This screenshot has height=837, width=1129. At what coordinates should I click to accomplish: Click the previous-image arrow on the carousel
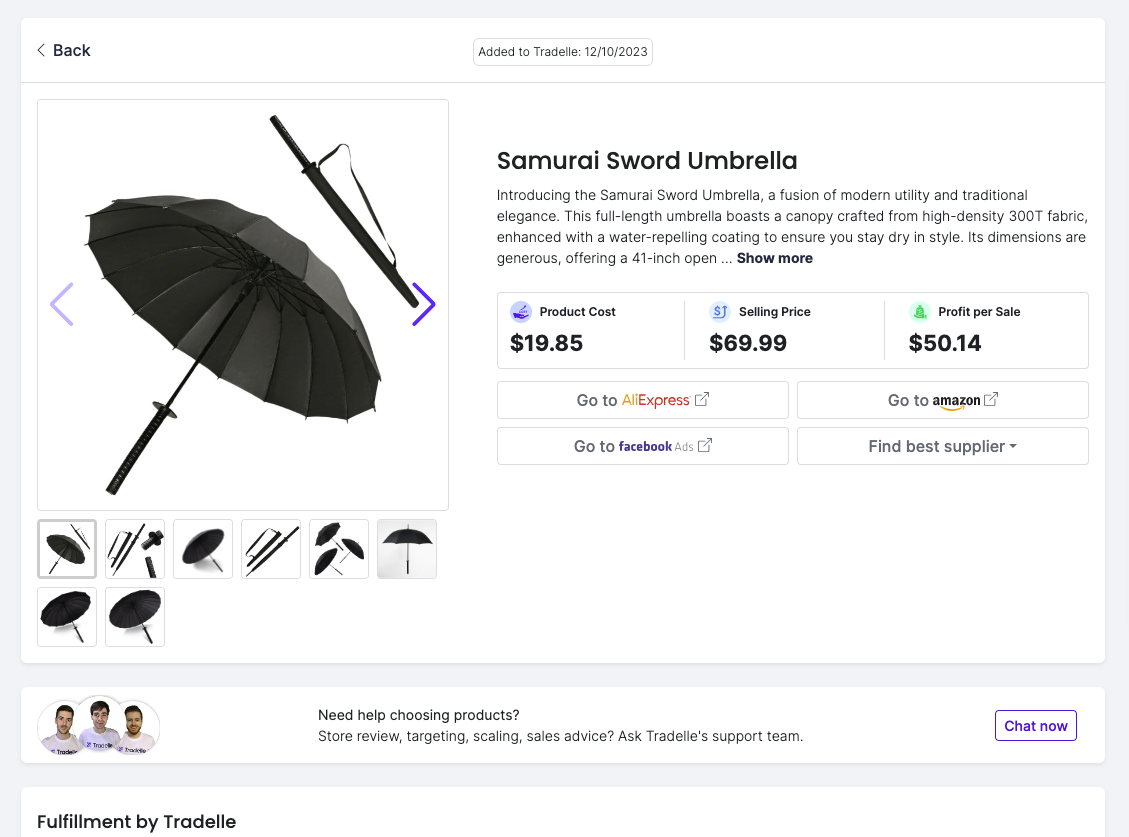pos(62,305)
